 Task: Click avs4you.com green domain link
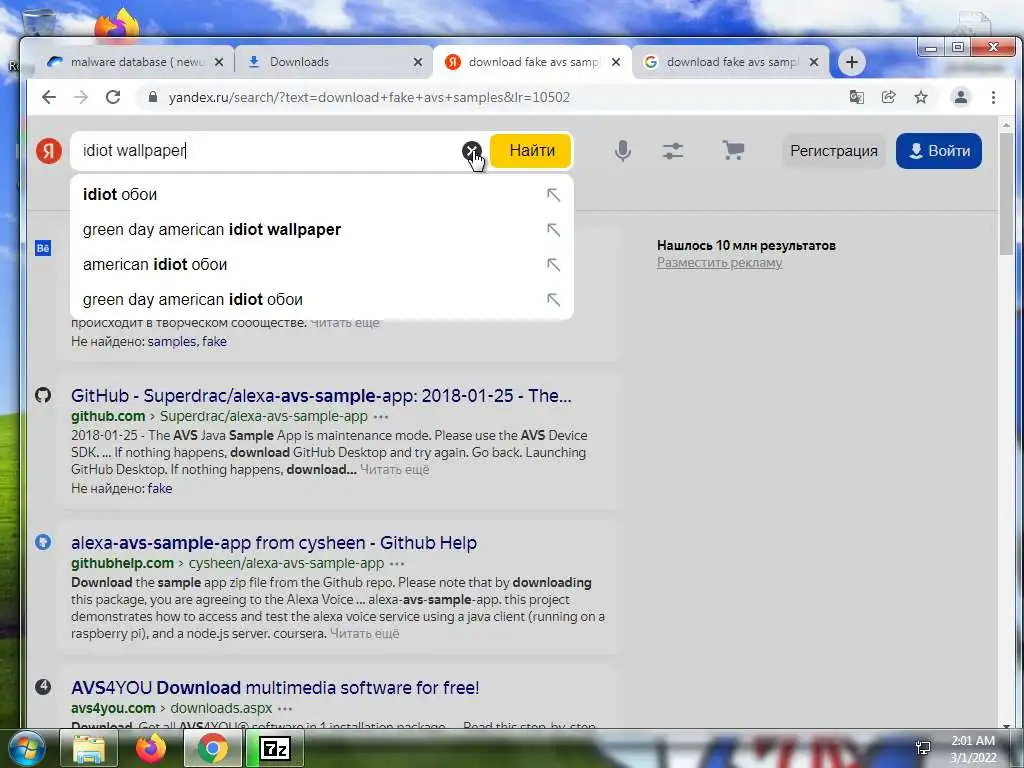coord(113,708)
